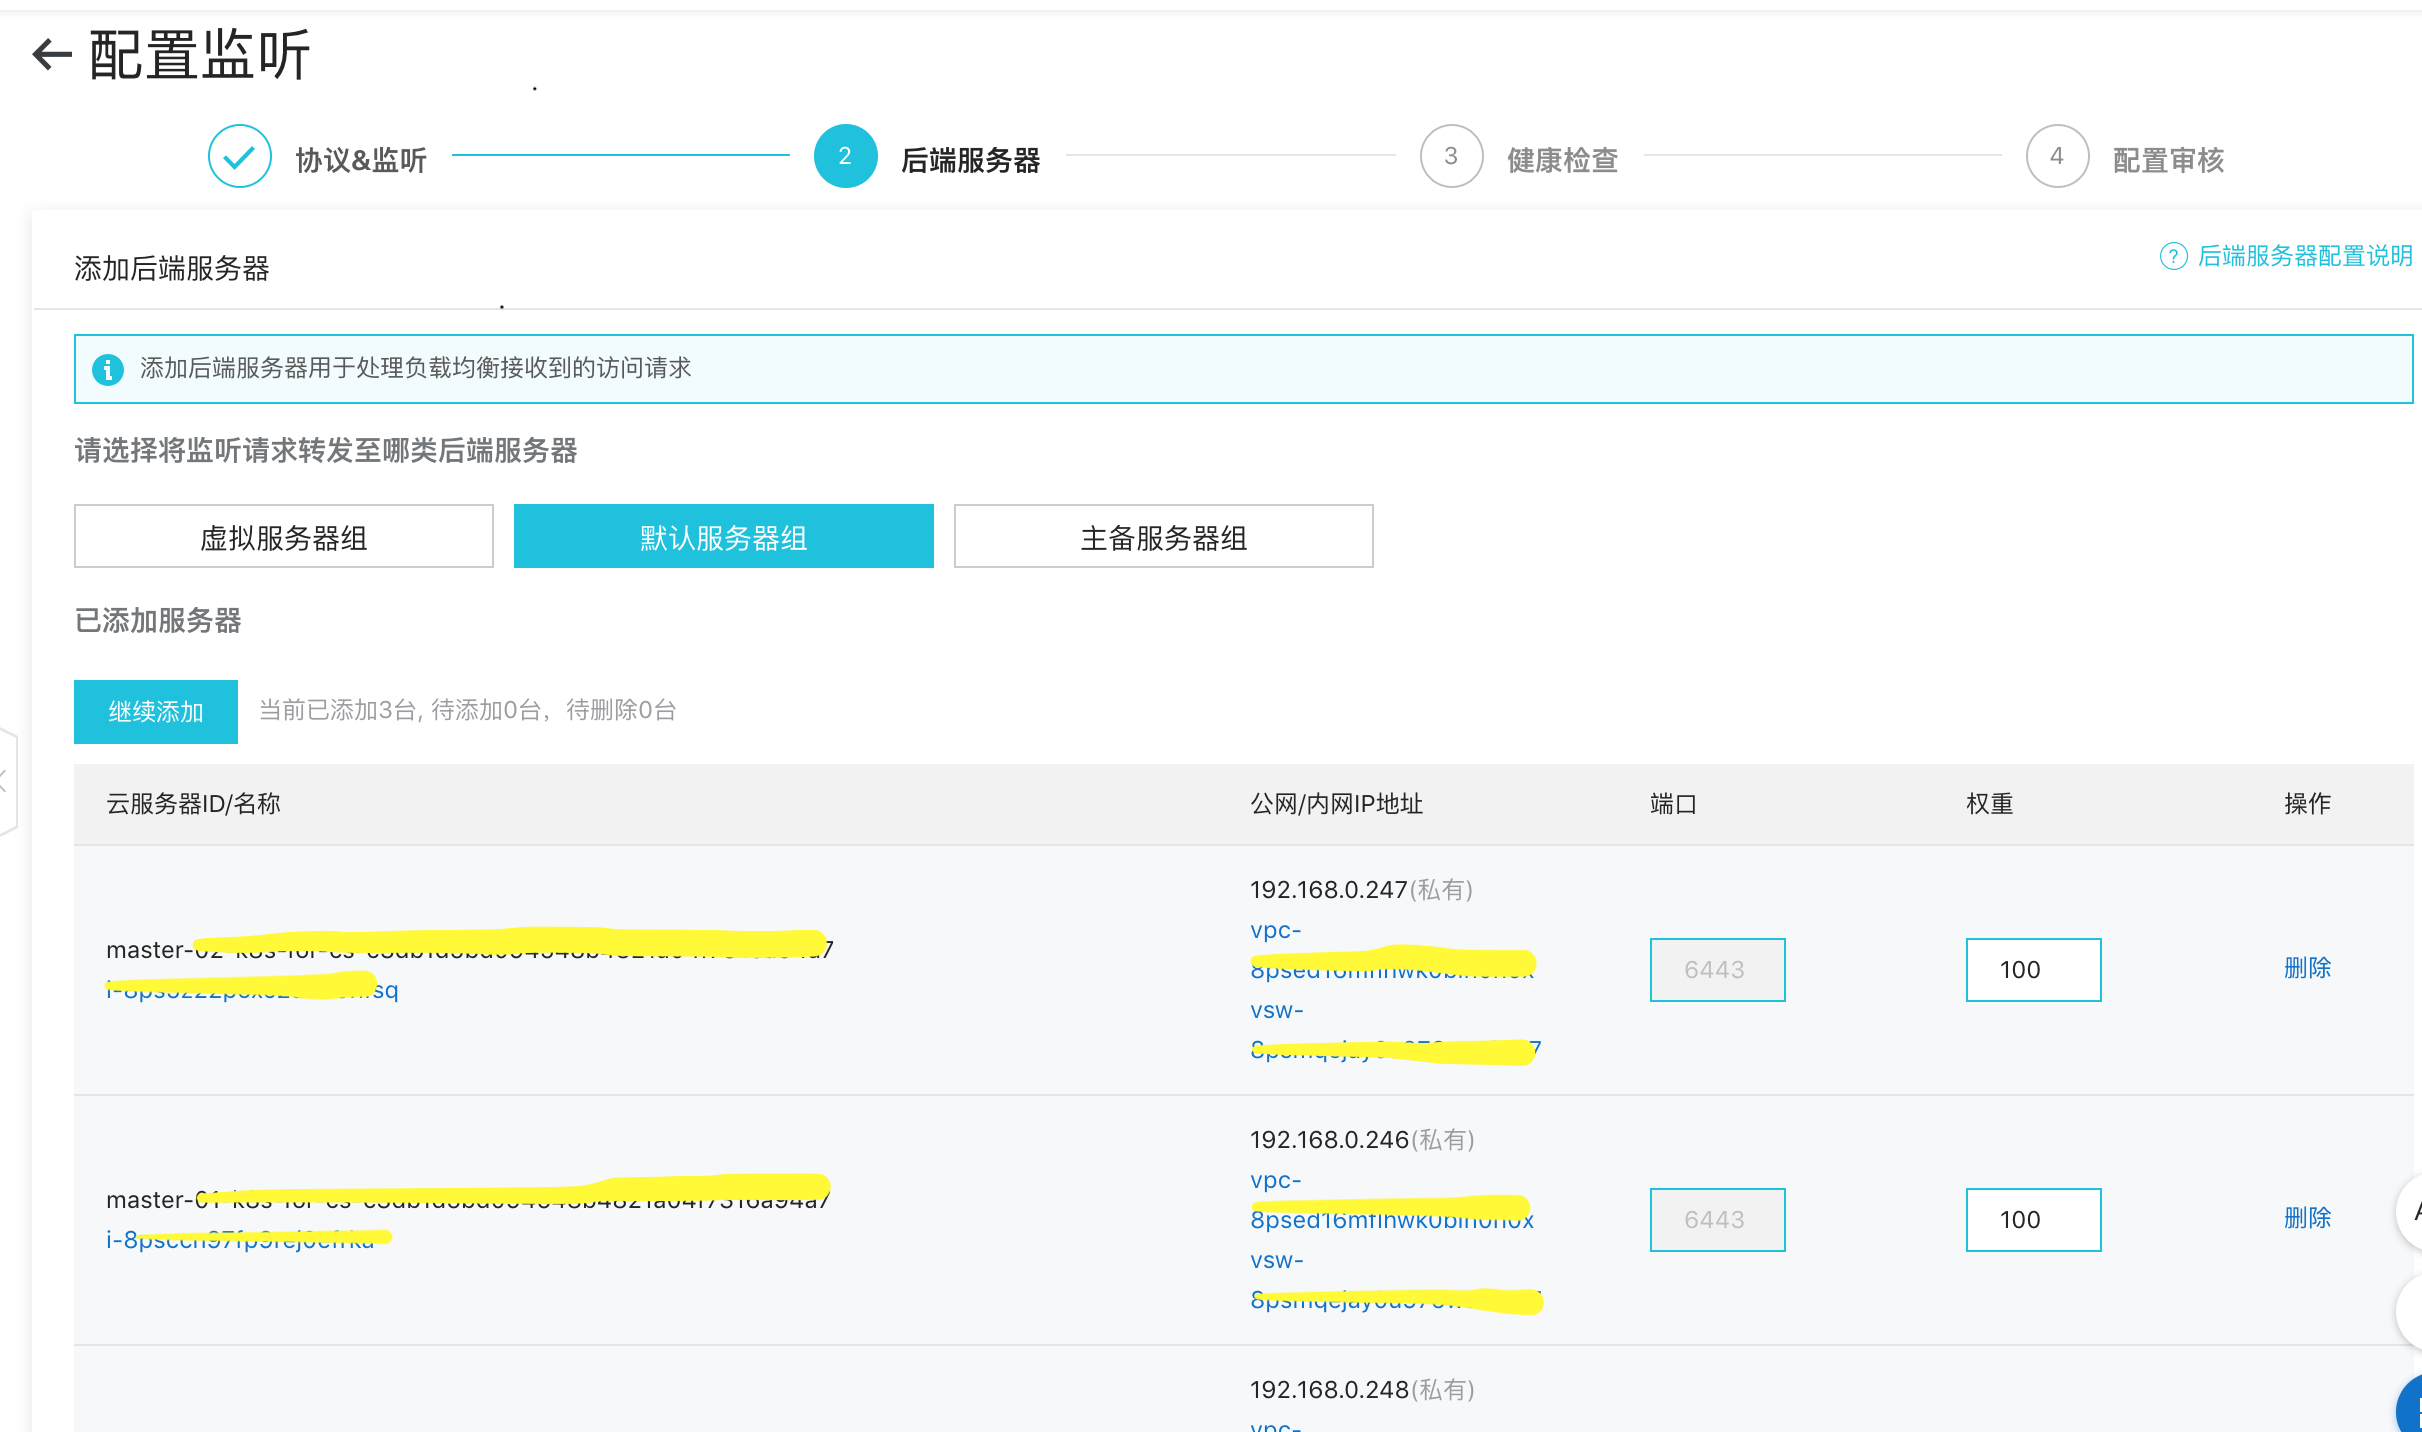Click the 云服务器ID/名称 column header
Image resolution: width=2422 pixels, height=1432 pixels.
[x=193, y=804]
